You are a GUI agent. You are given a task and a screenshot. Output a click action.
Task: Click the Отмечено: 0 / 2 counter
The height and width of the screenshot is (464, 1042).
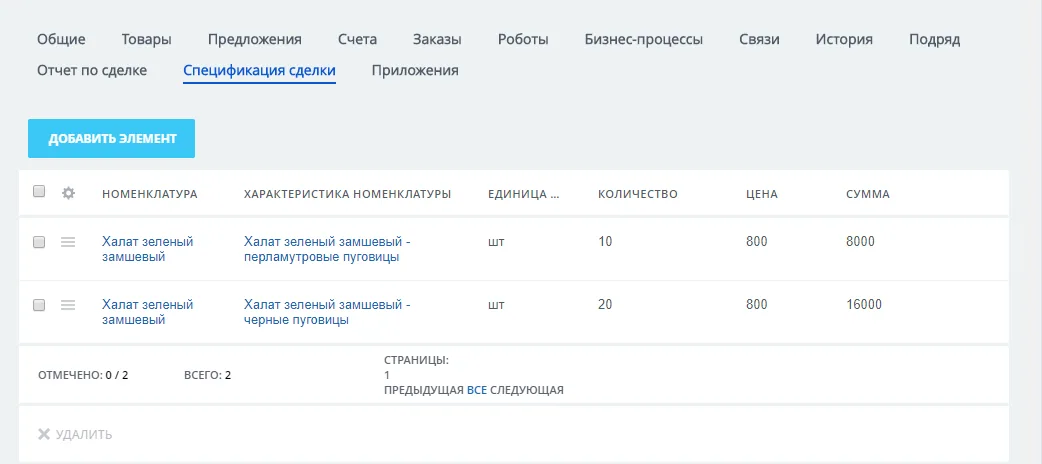coord(83,375)
